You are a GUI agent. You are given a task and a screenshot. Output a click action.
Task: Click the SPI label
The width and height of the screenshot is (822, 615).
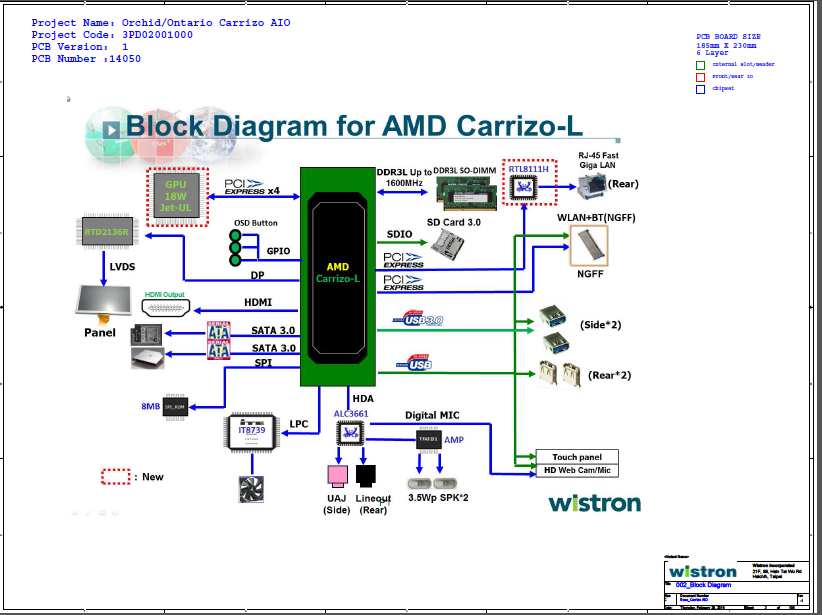coord(263,362)
